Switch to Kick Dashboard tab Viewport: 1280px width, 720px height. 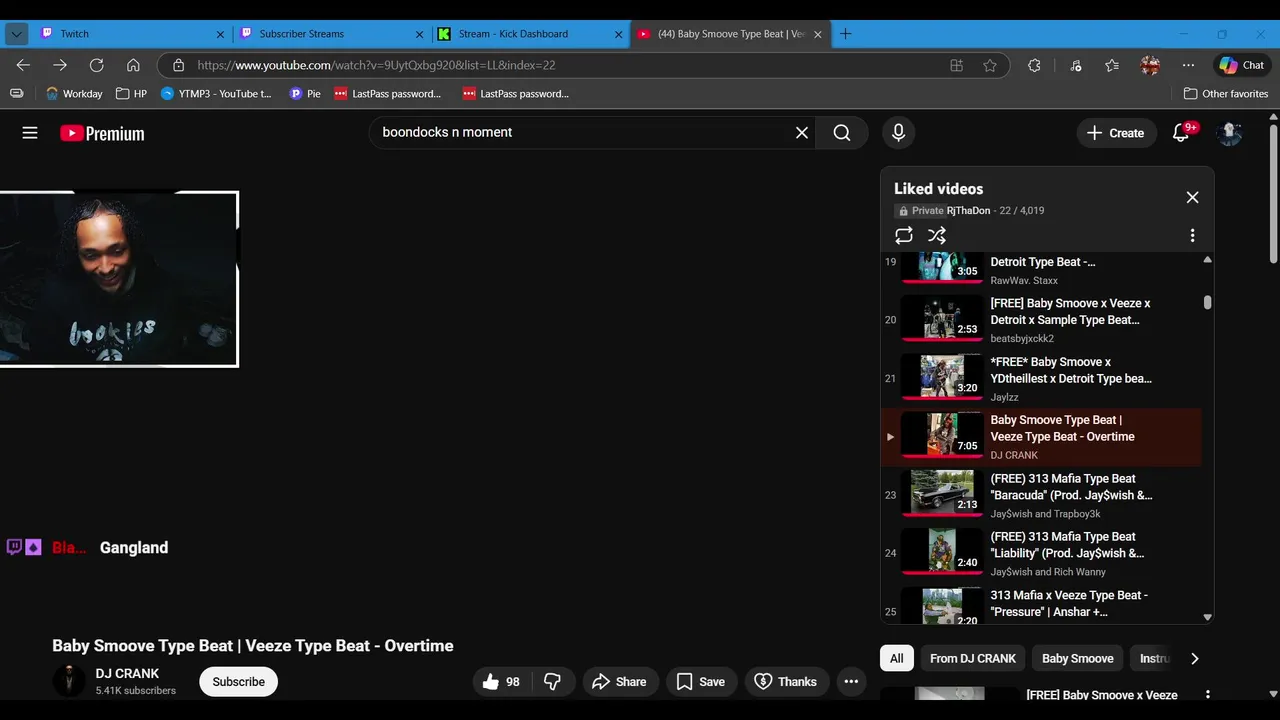click(x=531, y=33)
